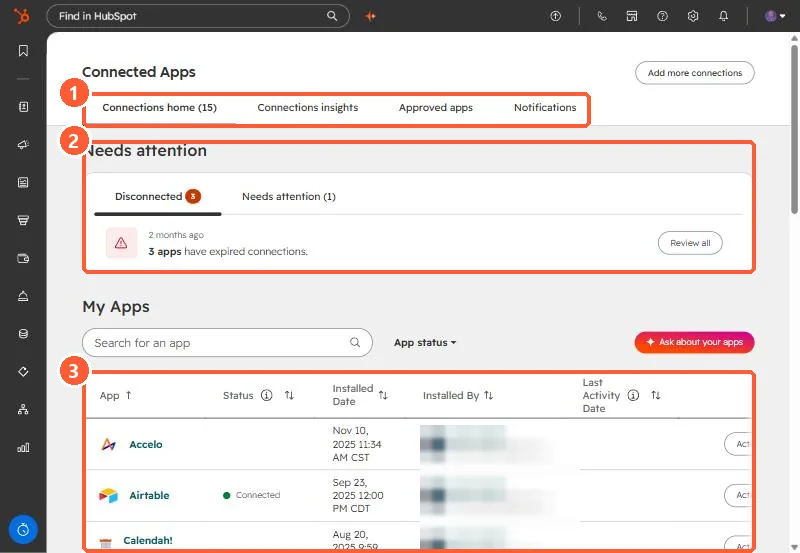Switch to Approved apps tab
Viewport: 800px width, 553px height.
[x=436, y=108]
